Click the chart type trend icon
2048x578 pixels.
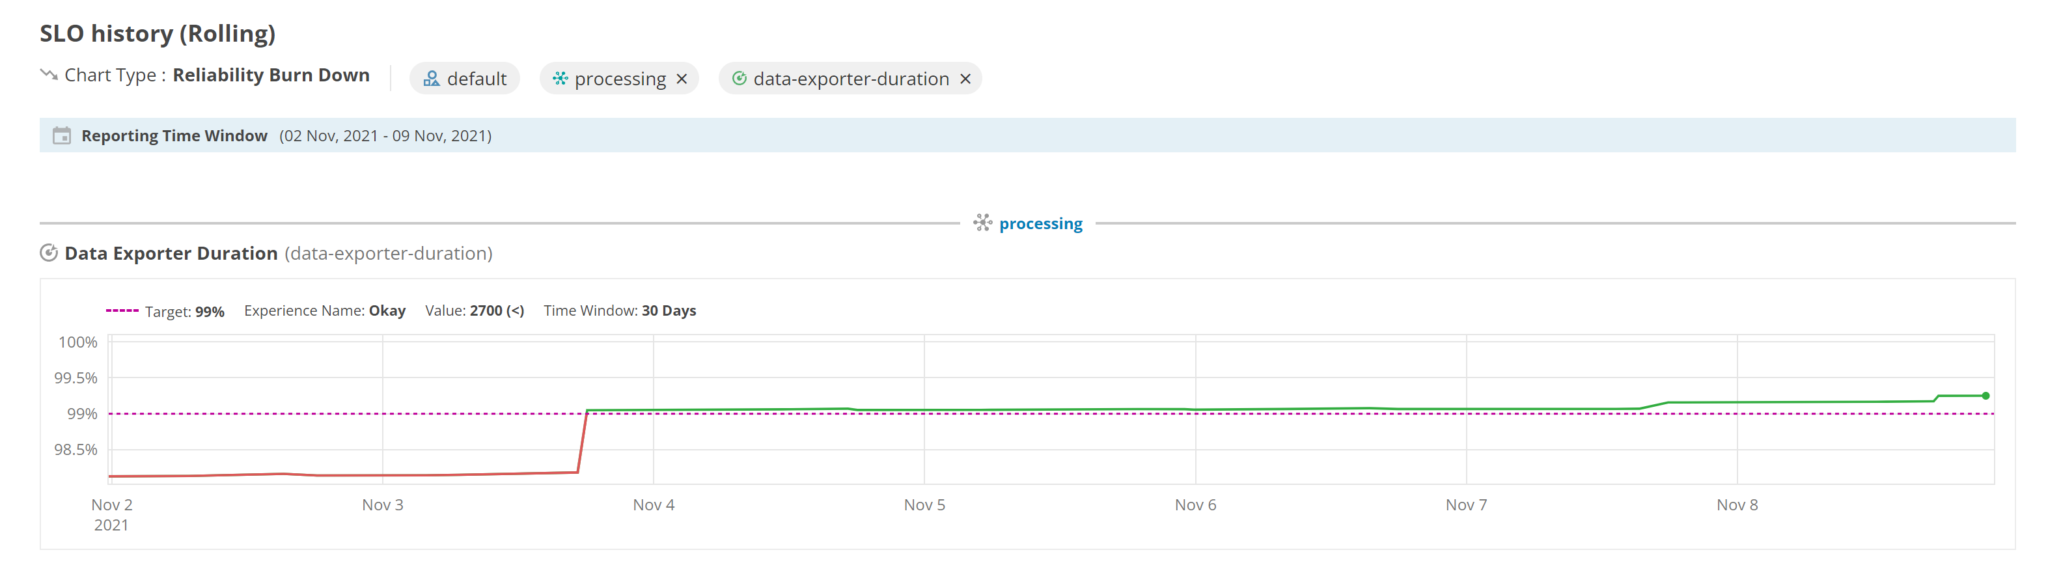pos(48,75)
